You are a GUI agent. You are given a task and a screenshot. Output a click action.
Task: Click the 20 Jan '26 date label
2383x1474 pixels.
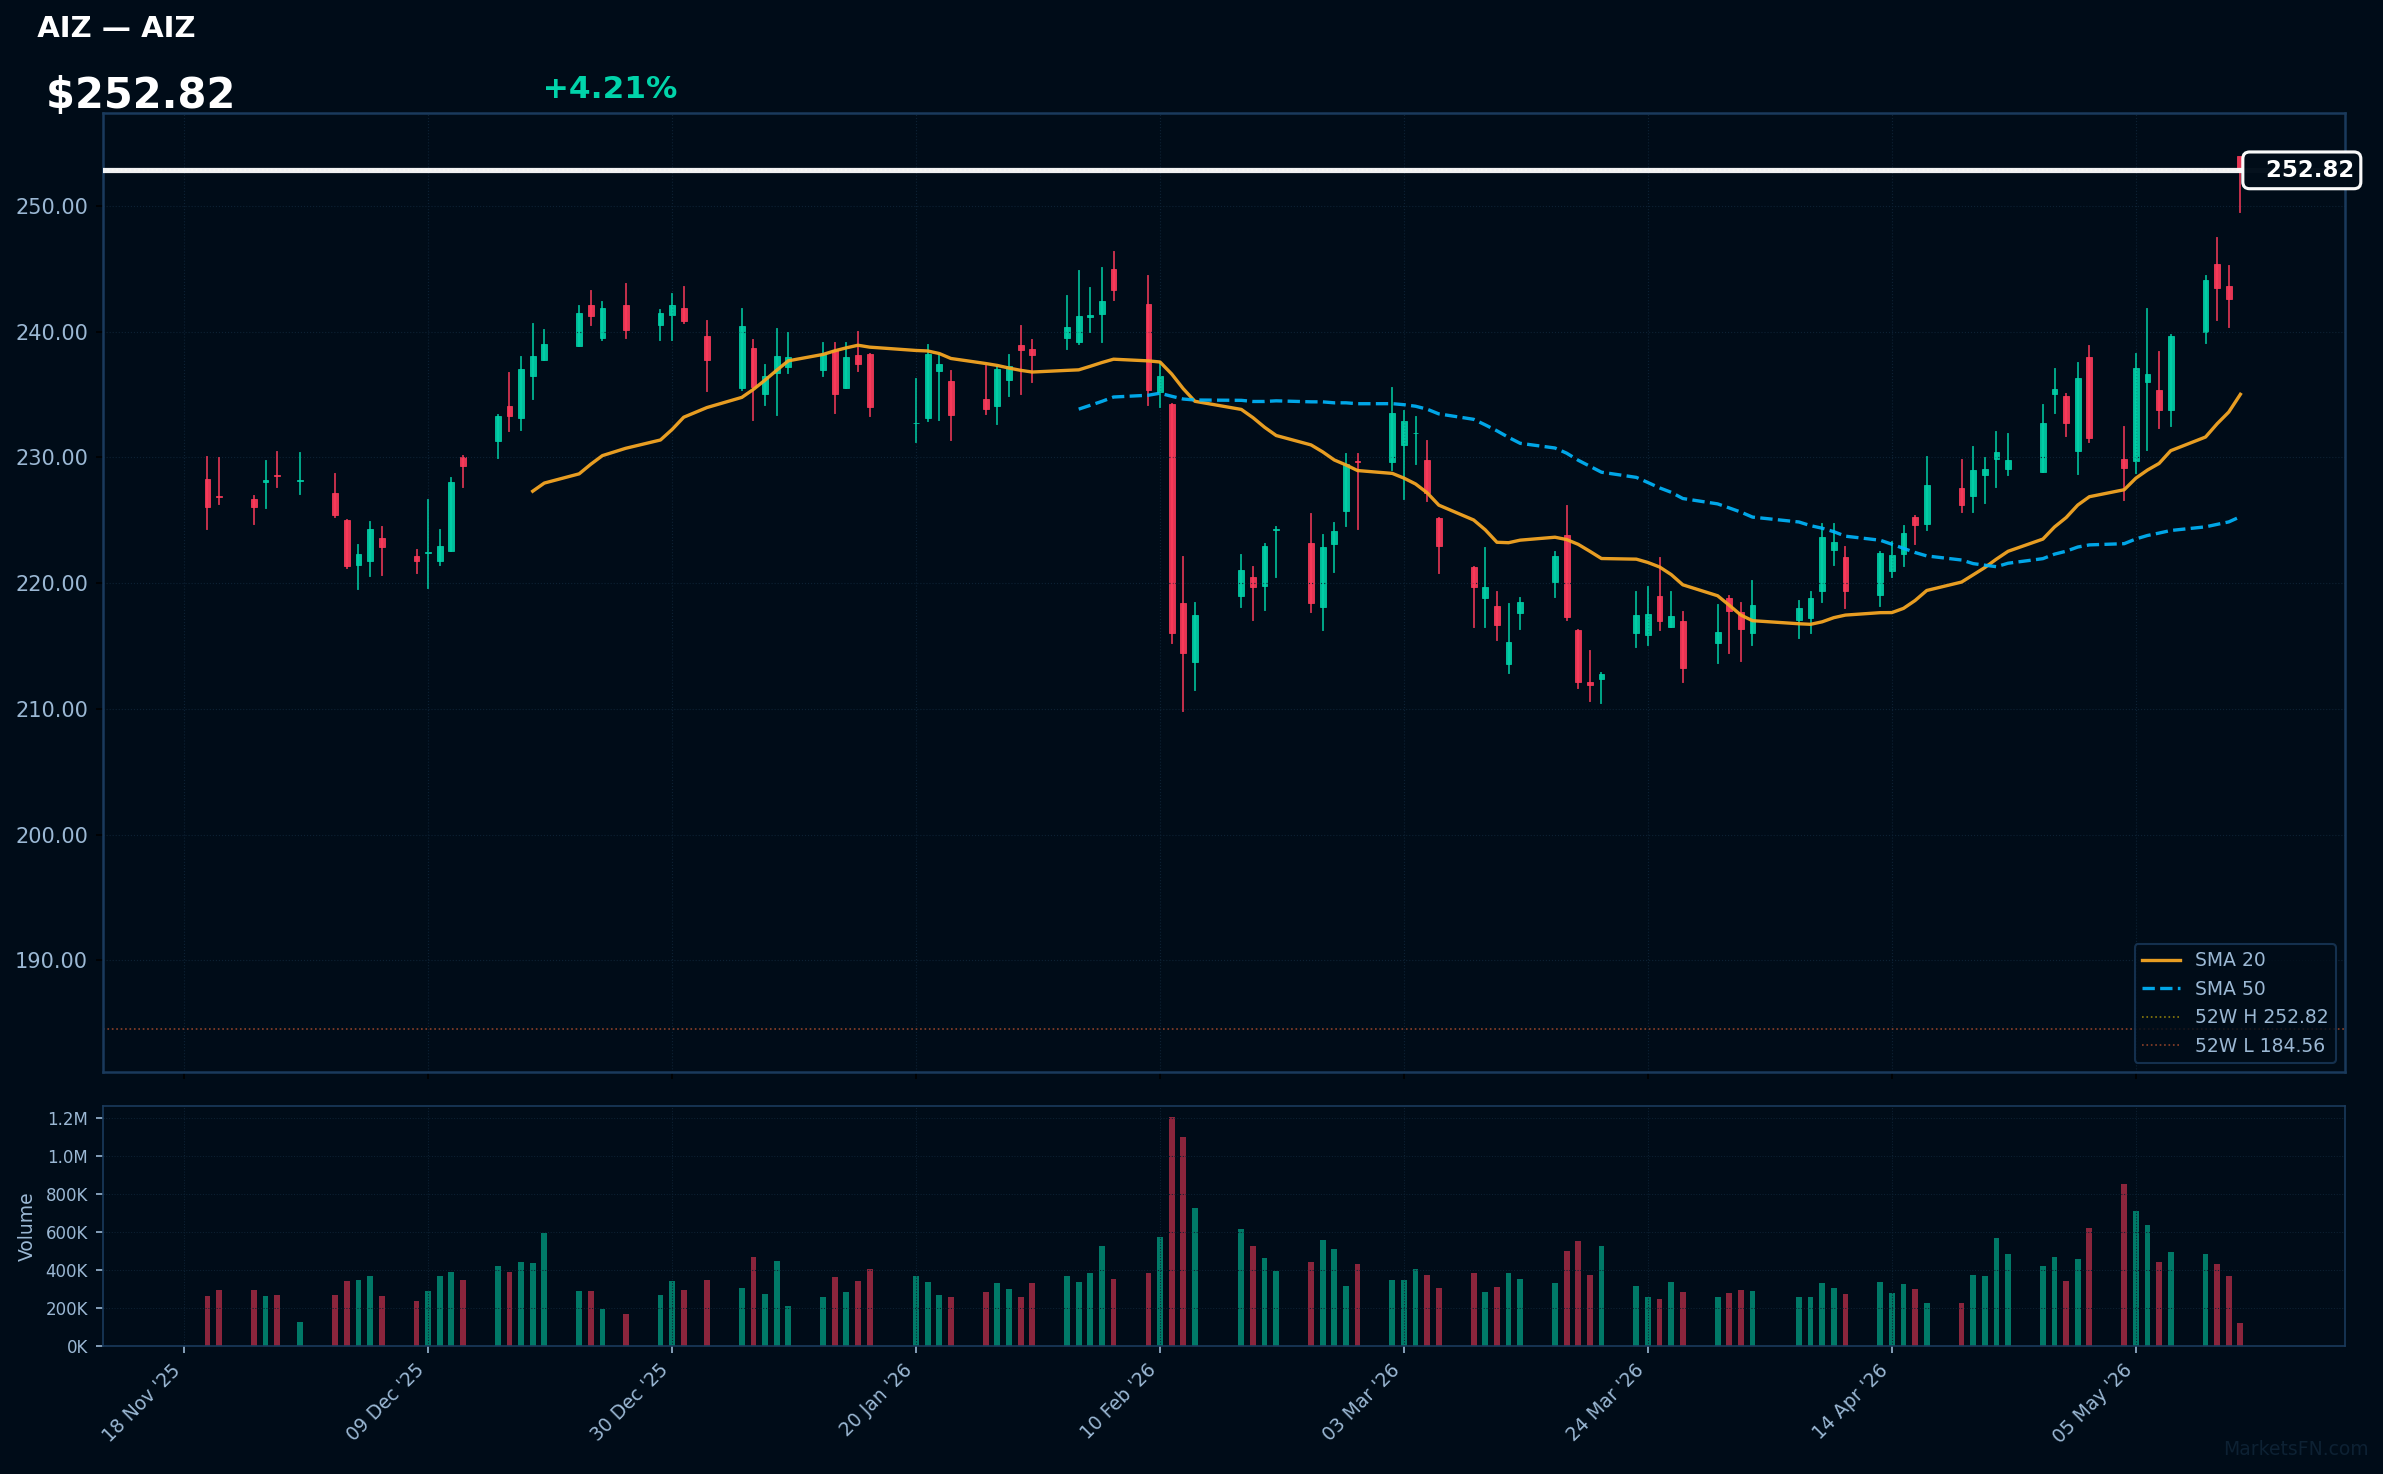pos(875,1402)
